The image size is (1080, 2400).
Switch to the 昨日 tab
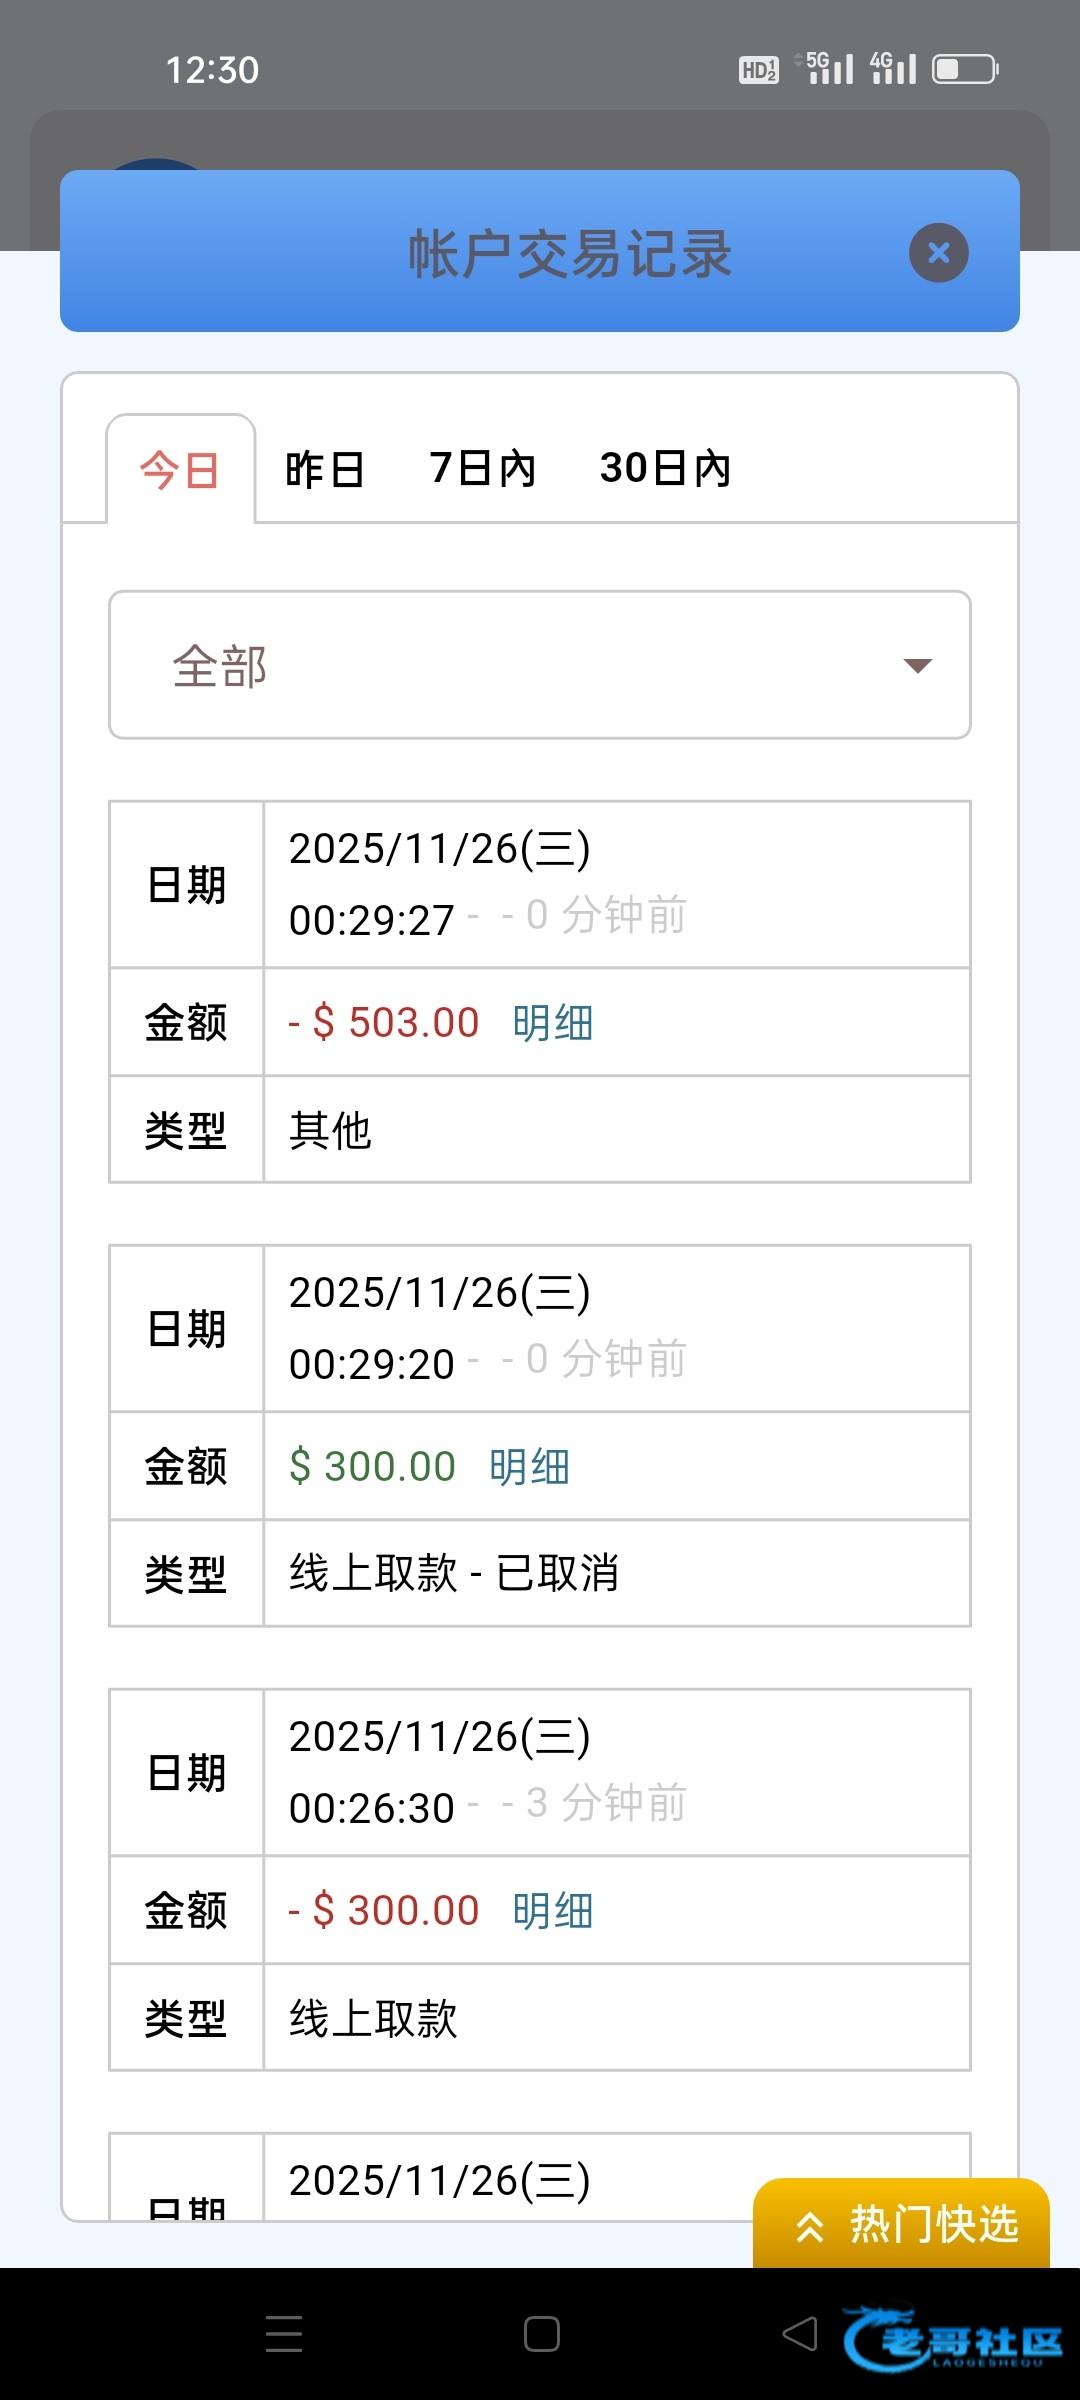[325, 469]
